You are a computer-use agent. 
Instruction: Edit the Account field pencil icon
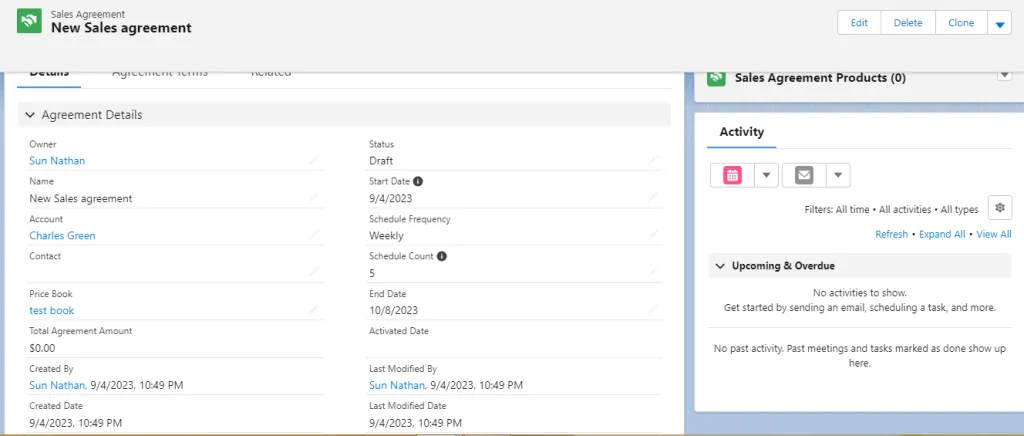(313, 235)
